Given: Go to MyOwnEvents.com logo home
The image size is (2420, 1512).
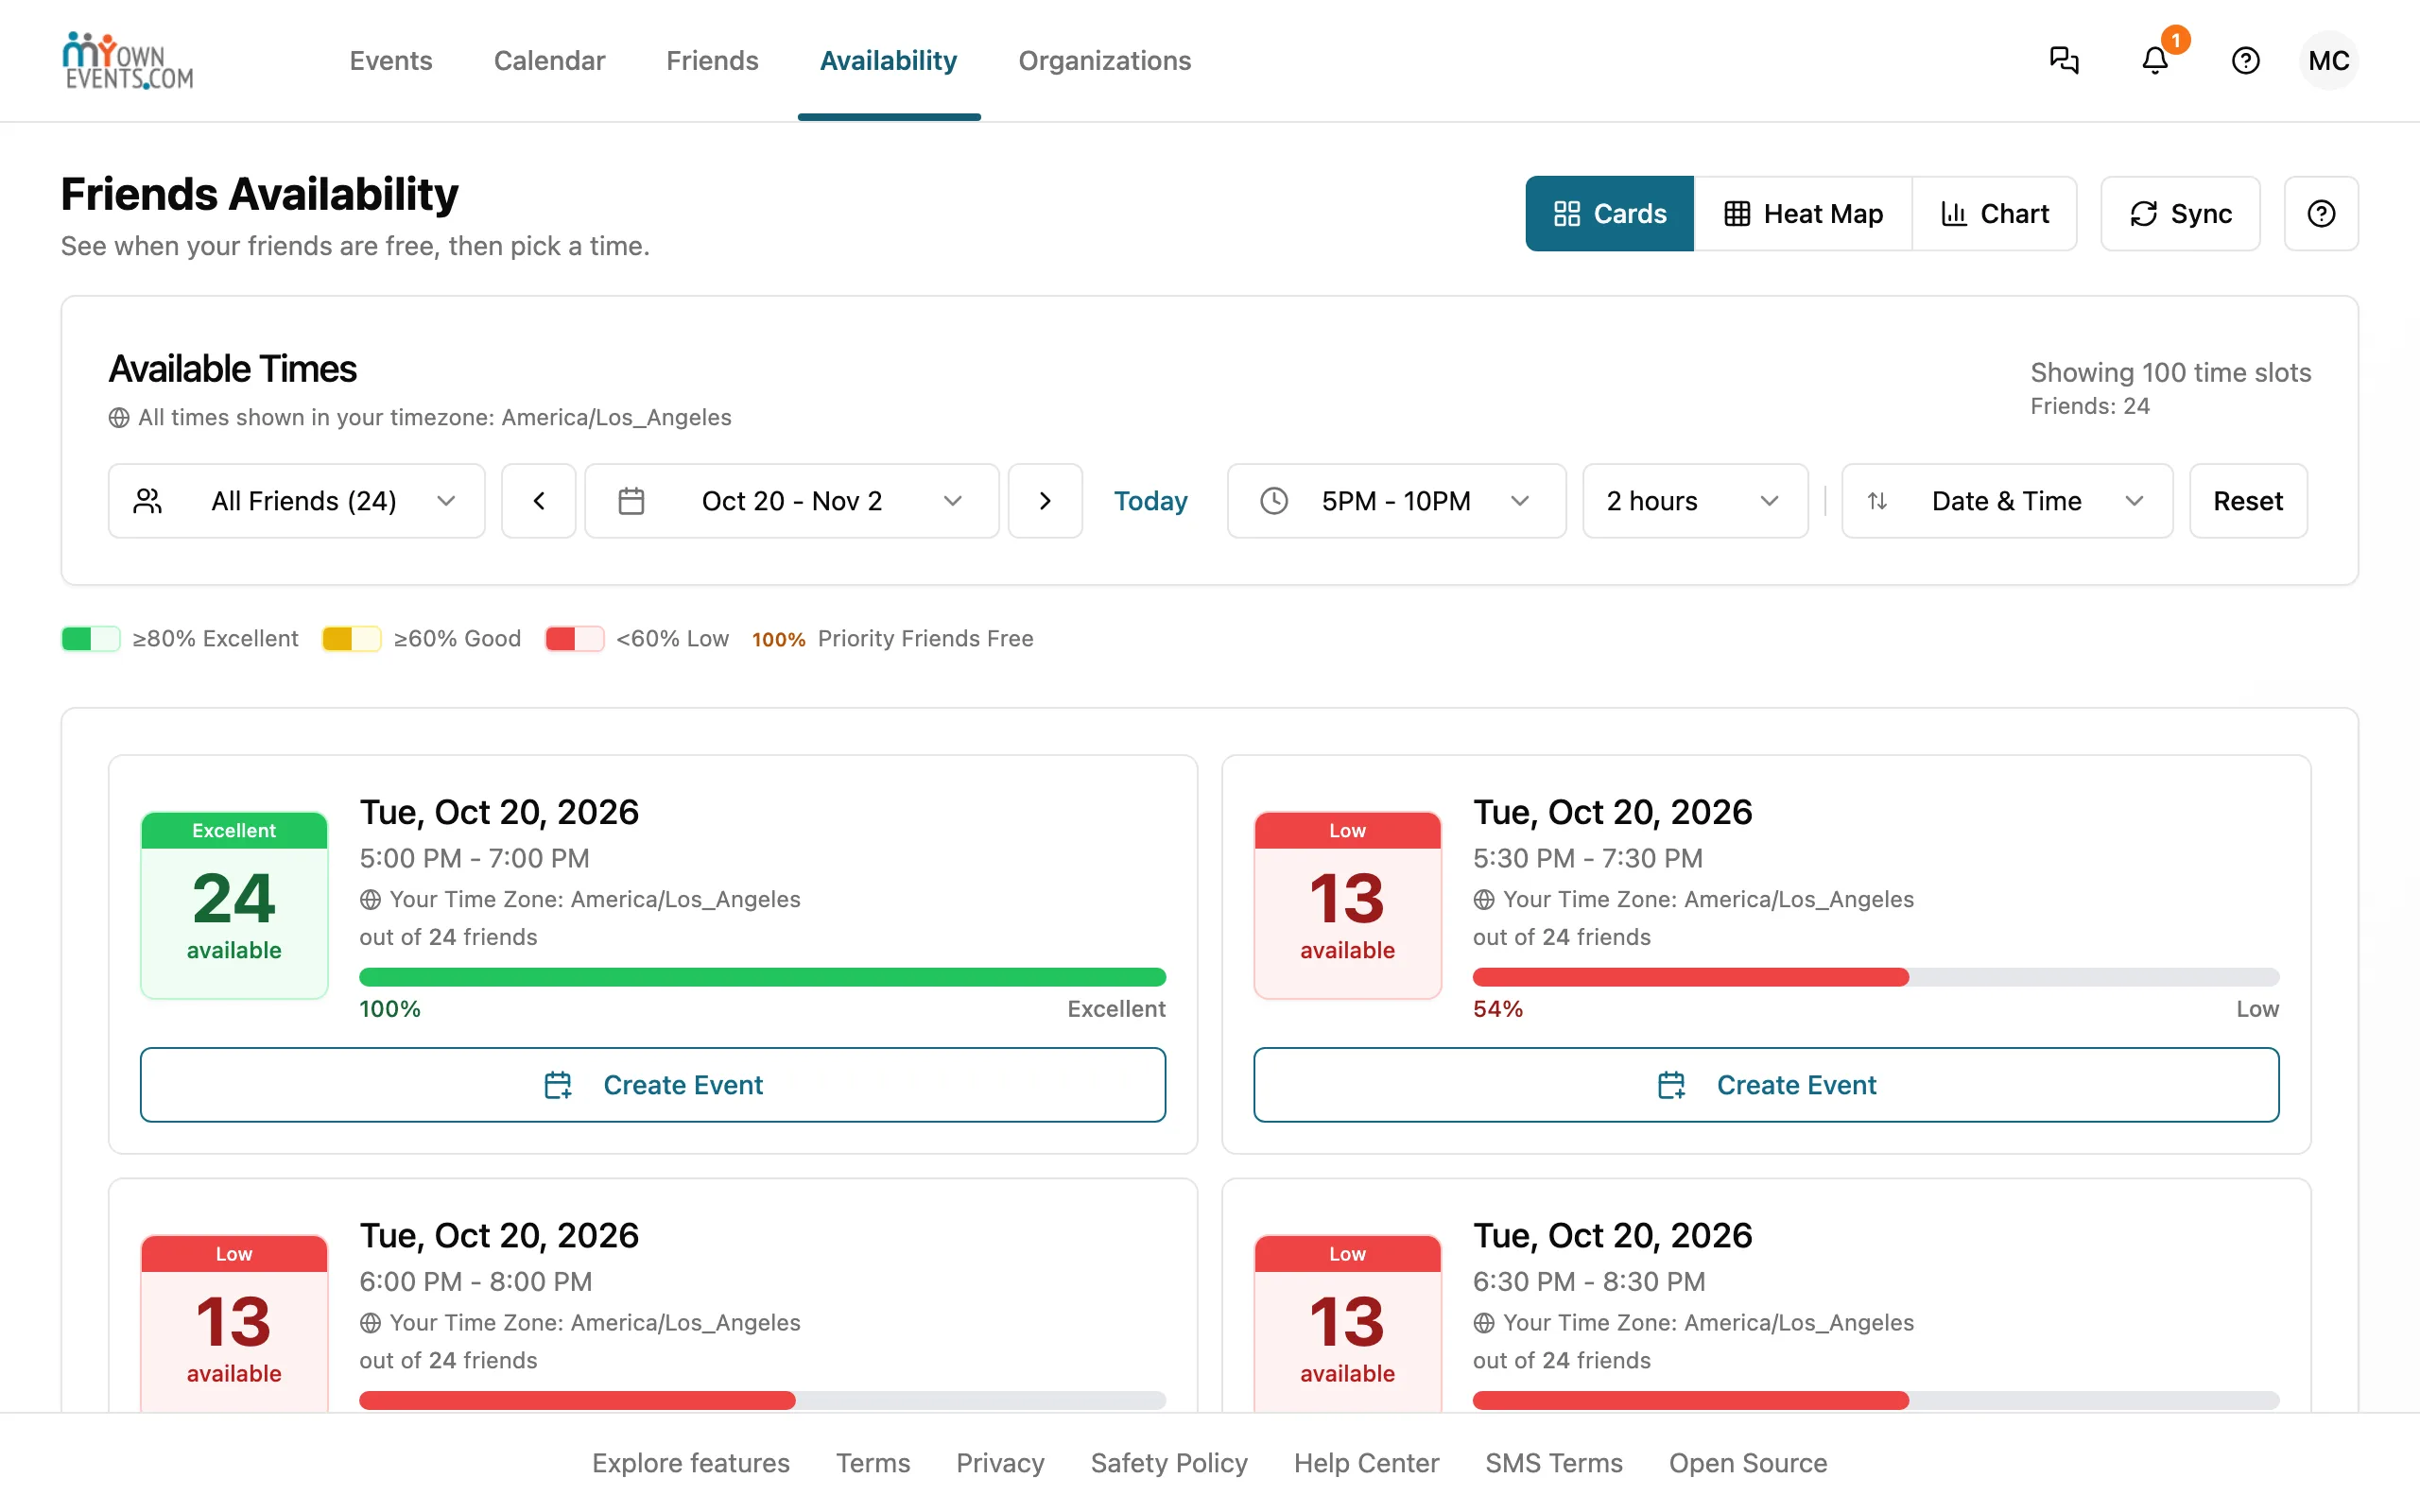Looking at the screenshot, I should [x=128, y=61].
